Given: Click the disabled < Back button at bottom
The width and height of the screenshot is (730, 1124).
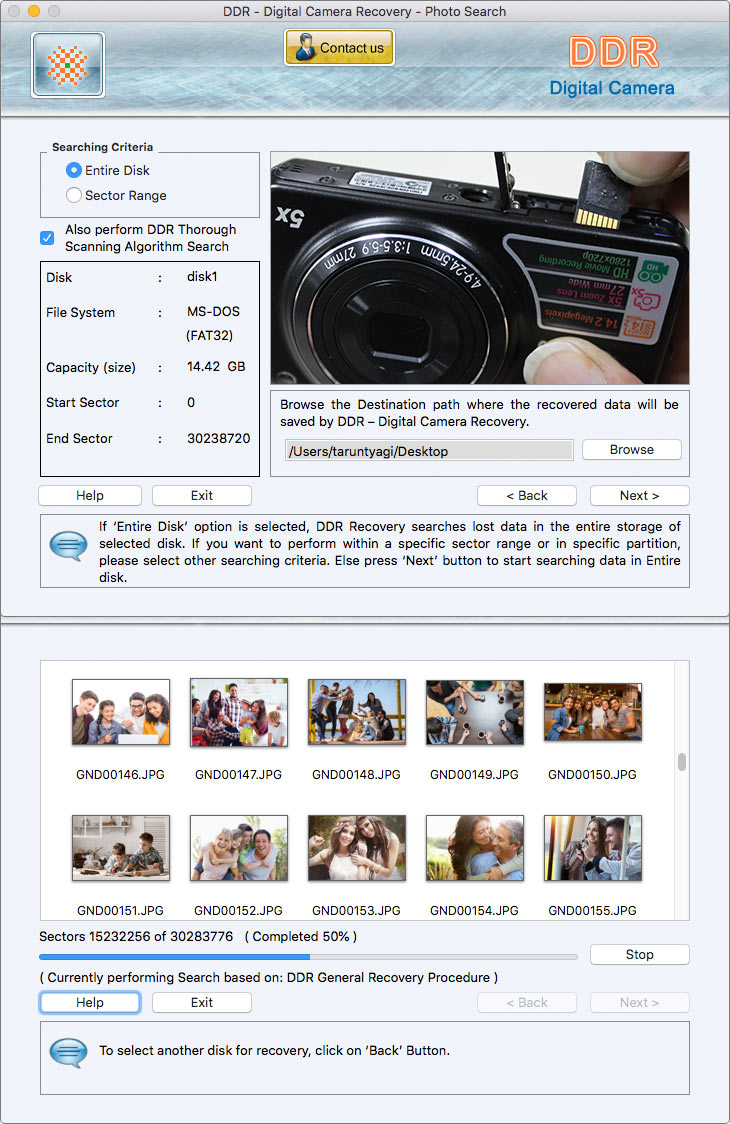Looking at the screenshot, I should 527,1002.
